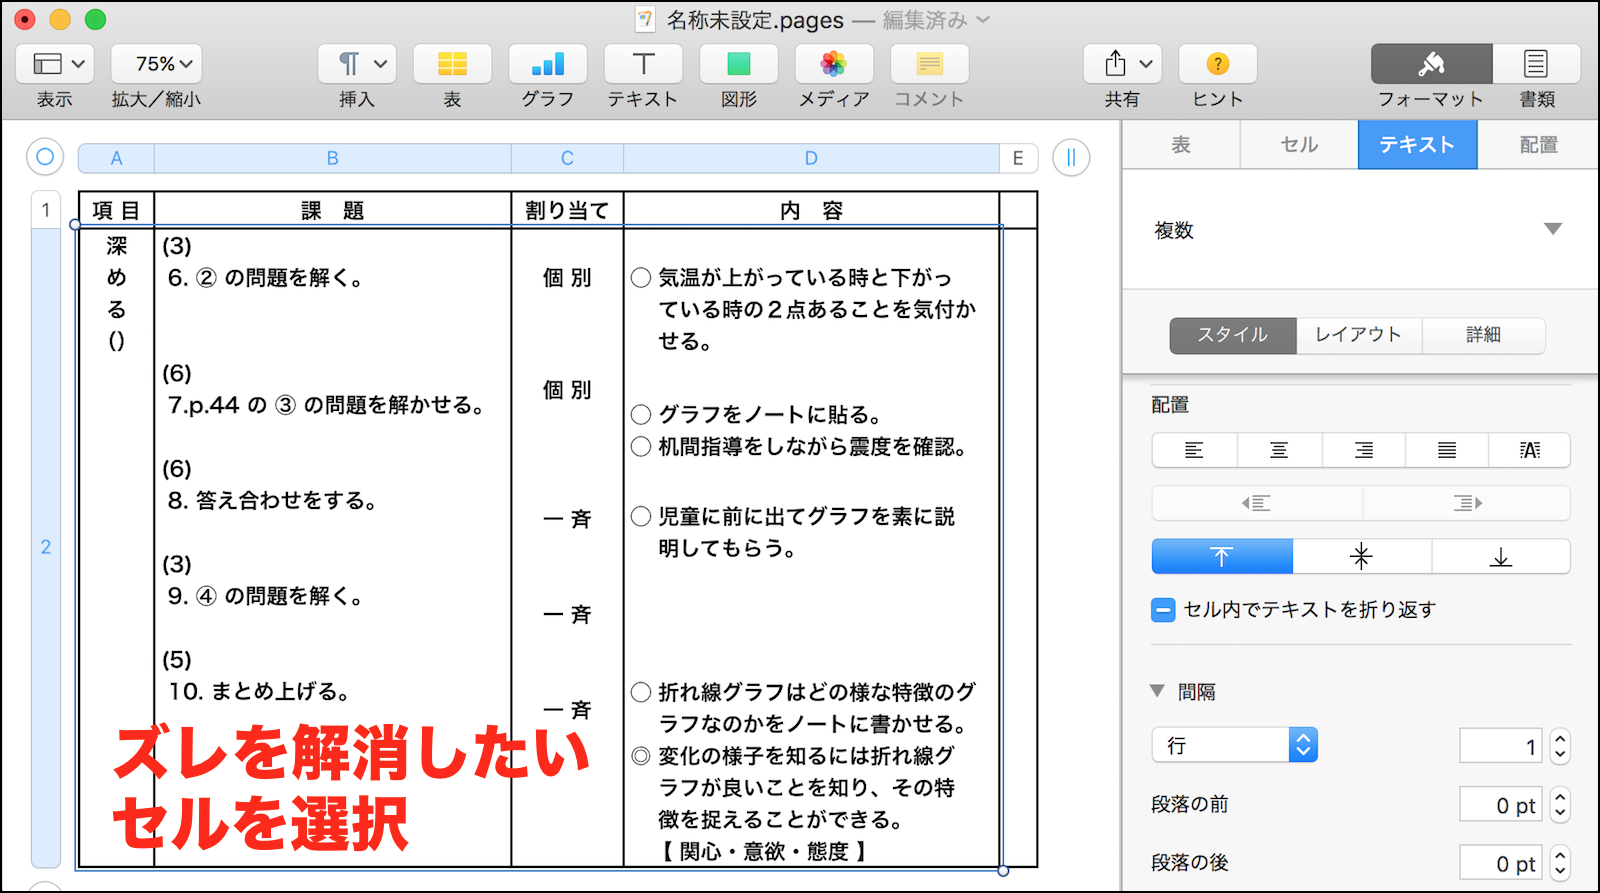Click the line spacing value field

[x=1499, y=746]
